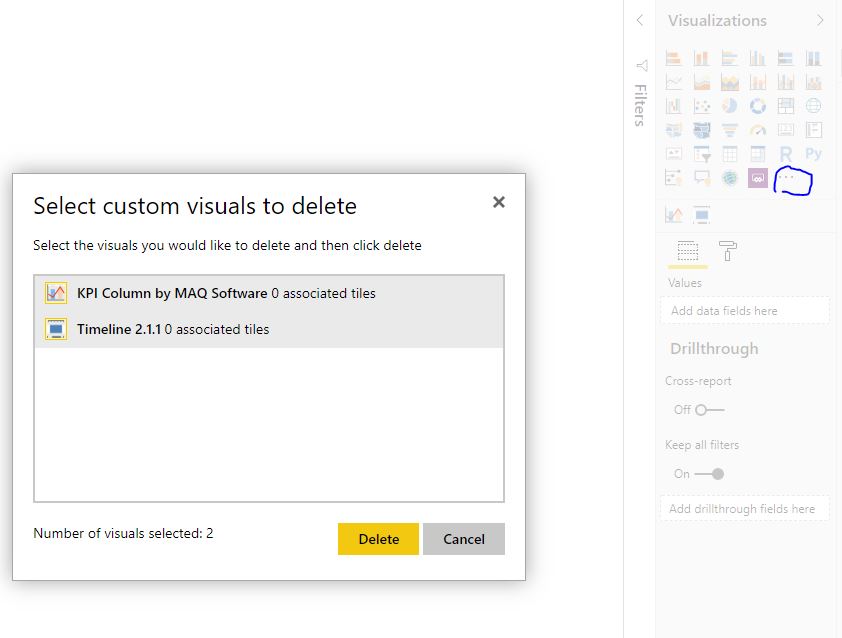Switch to the Fields tab in Visualizations
The image size is (842, 638).
coord(687,251)
